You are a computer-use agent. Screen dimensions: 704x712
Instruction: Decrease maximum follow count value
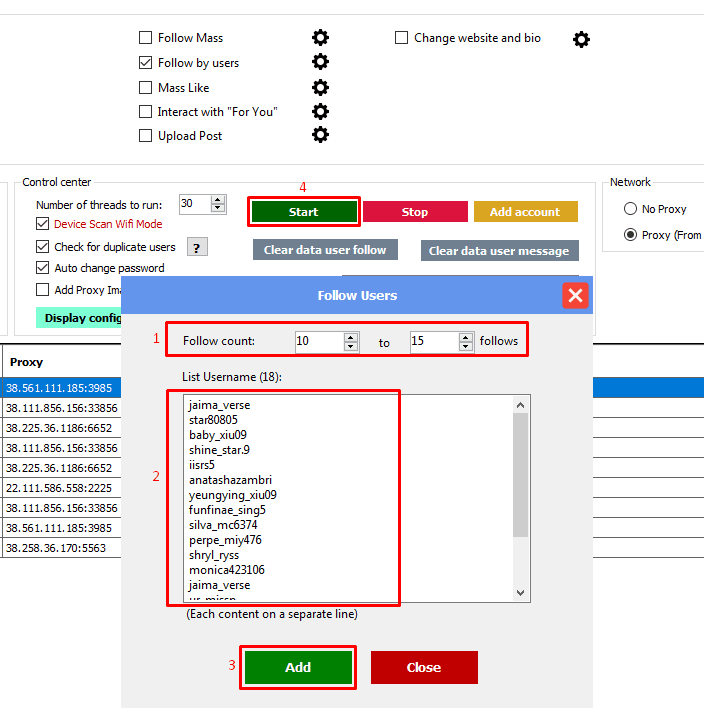[x=466, y=346]
